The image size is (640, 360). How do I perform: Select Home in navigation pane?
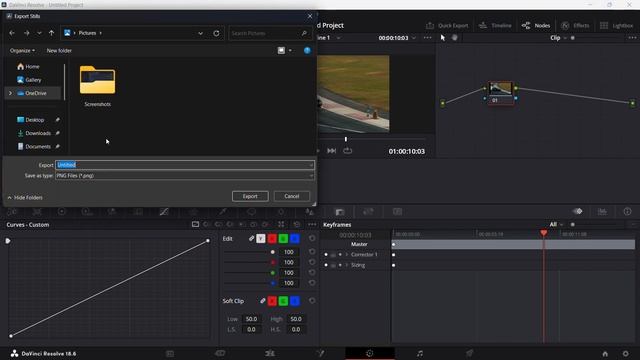click(28, 67)
